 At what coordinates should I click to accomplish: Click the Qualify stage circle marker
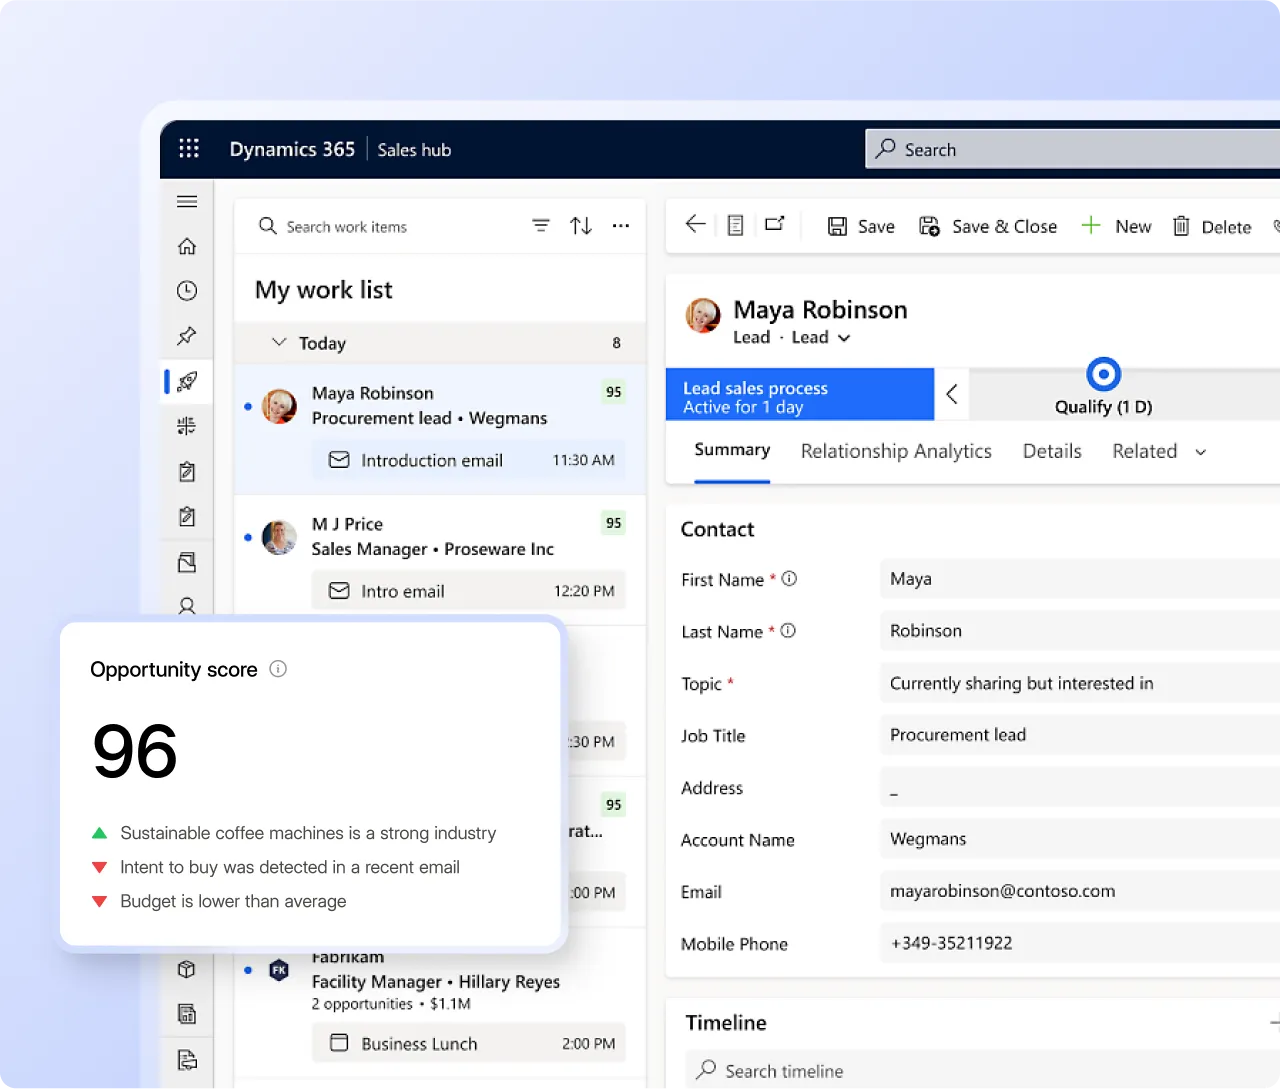click(1103, 375)
